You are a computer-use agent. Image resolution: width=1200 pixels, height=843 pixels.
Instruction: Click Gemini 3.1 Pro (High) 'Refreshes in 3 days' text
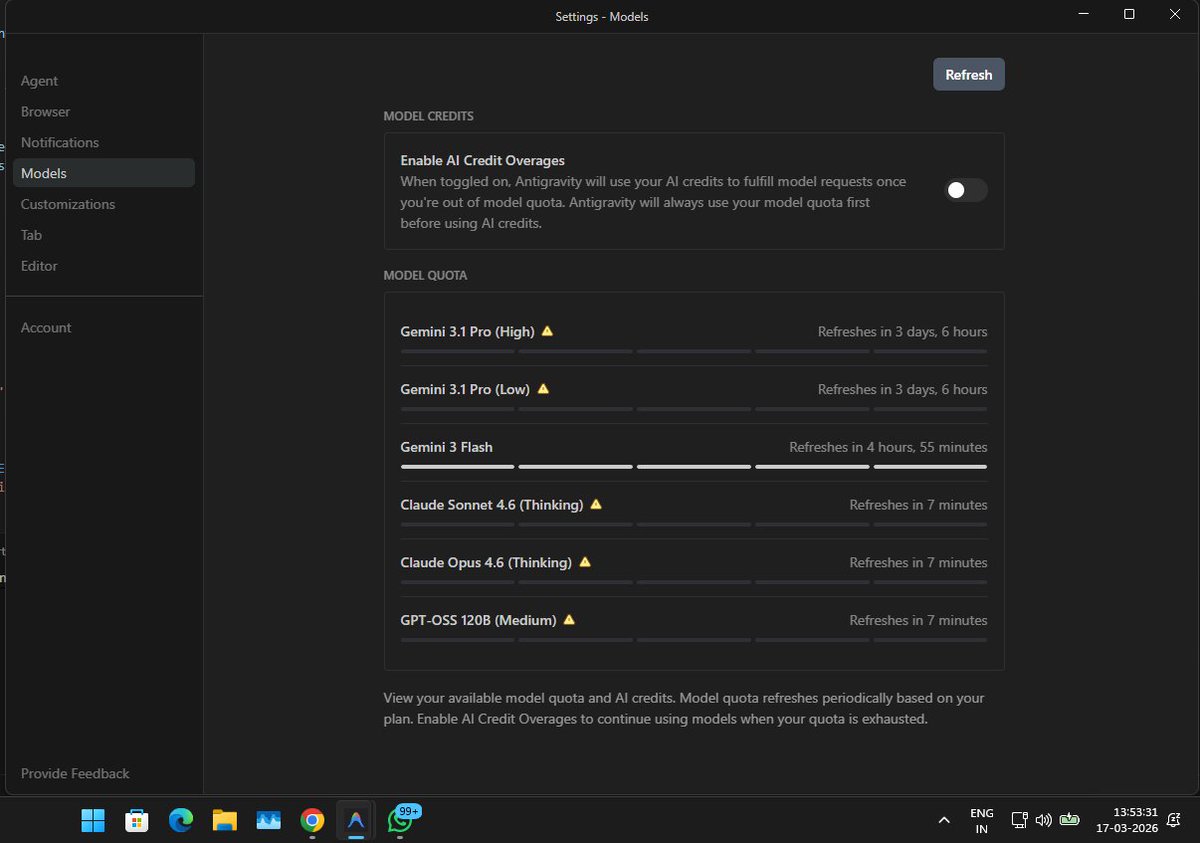click(902, 332)
